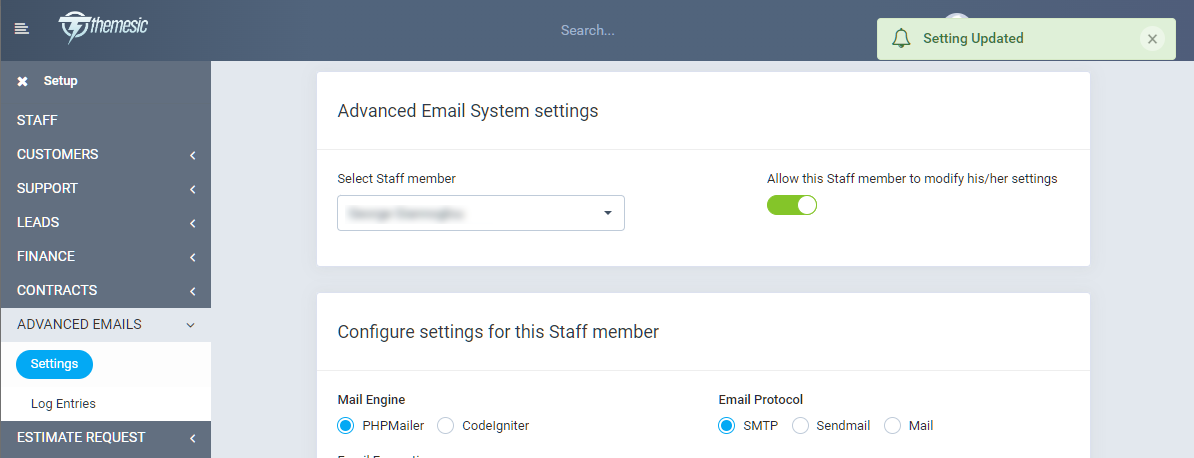Open the Select Staff member dropdown
Screen dimensions: 1194x458
pyautogui.click(x=480, y=213)
